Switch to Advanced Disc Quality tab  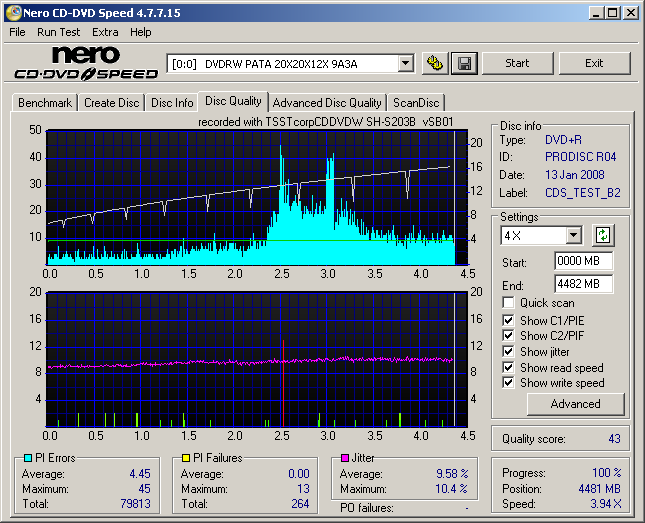[327, 103]
